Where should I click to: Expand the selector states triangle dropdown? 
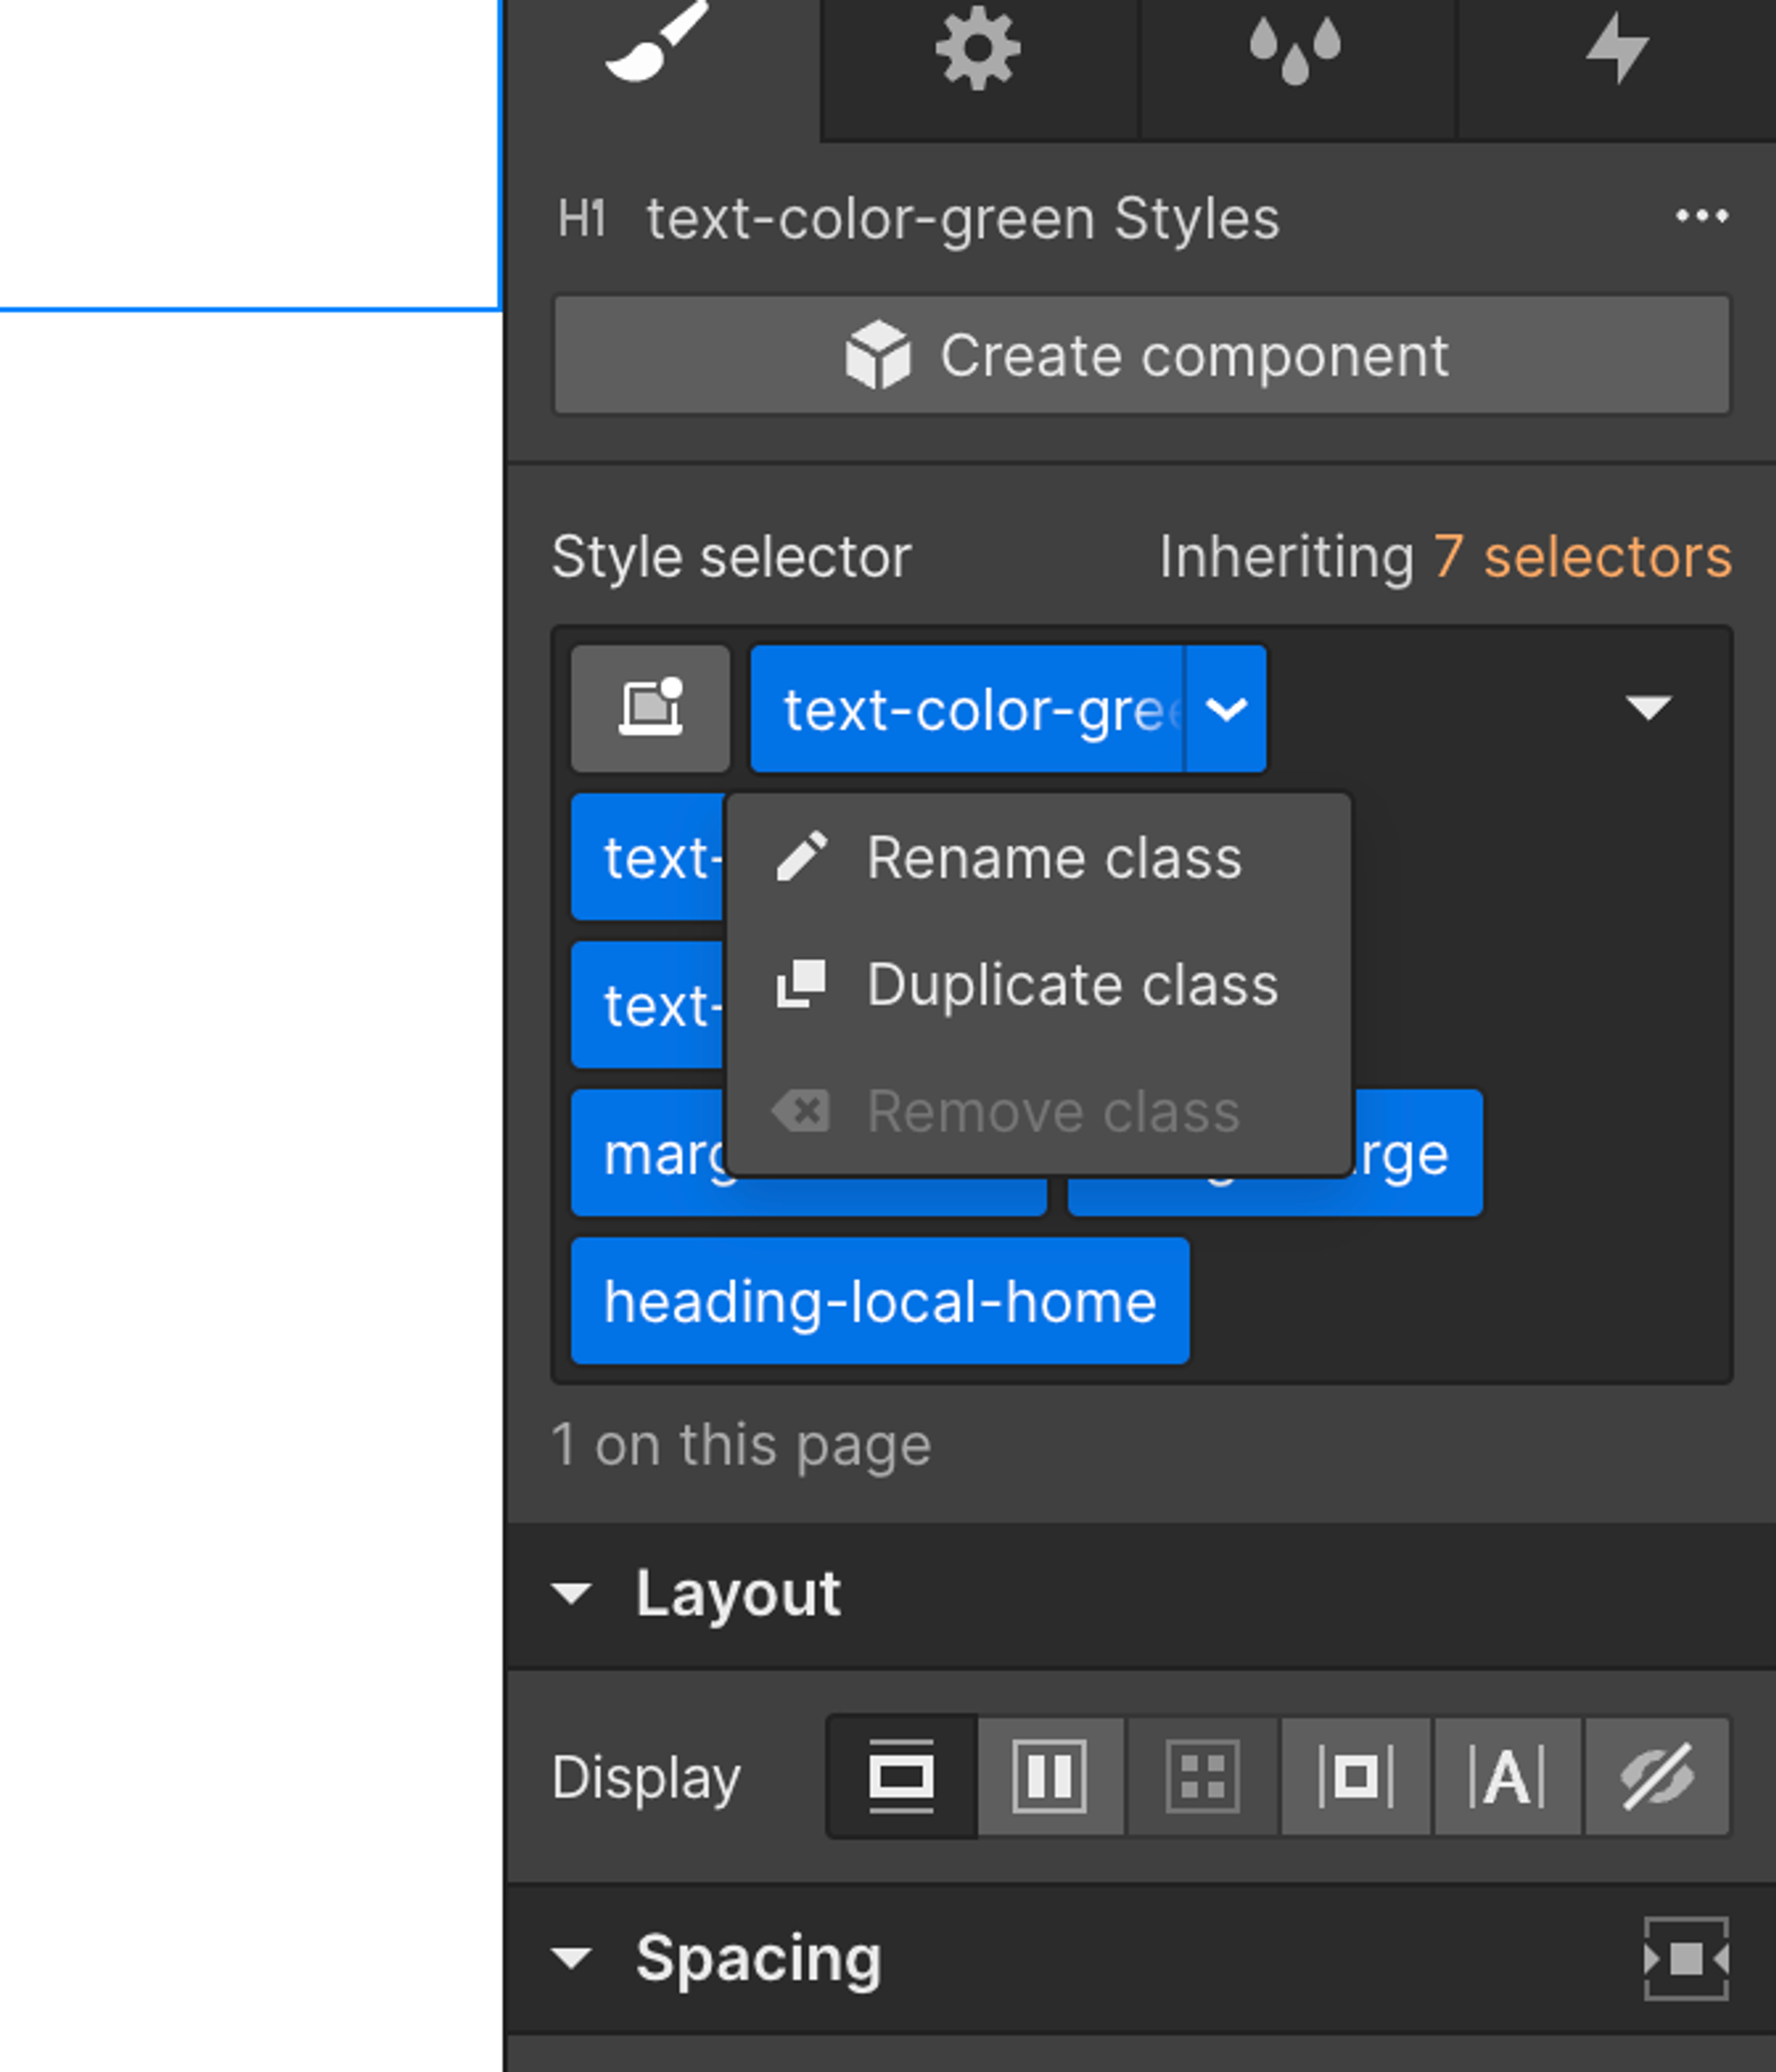1648,709
